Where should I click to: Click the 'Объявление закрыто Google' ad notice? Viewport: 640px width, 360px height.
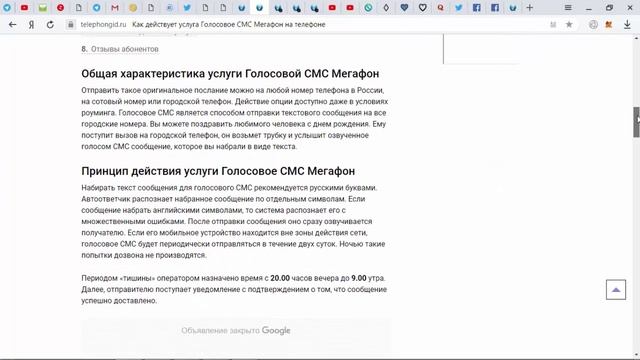236,331
